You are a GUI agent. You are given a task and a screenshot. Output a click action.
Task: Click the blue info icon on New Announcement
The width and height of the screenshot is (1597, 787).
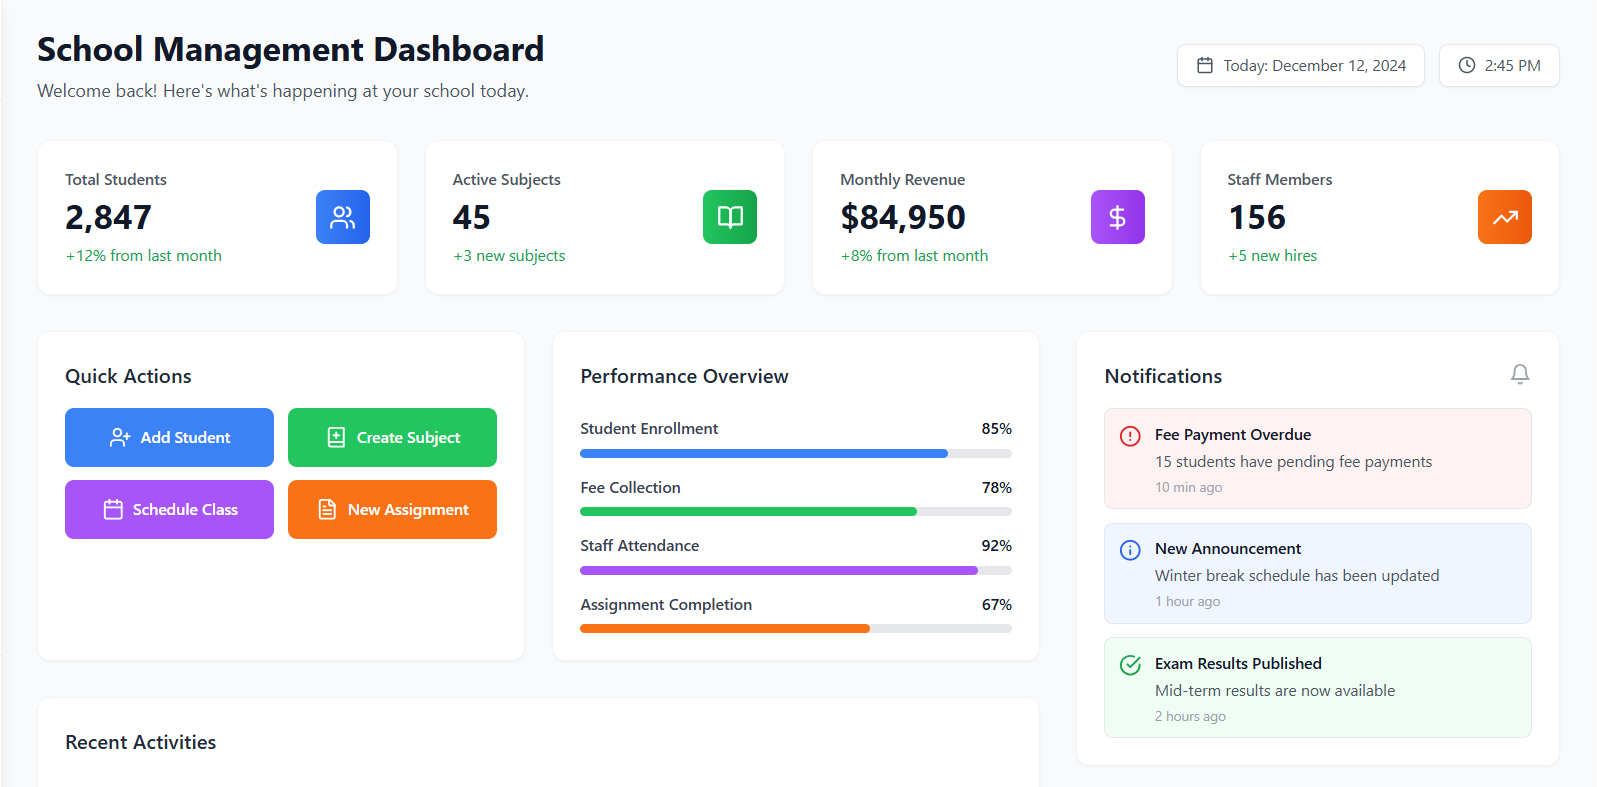point(1130,550)
